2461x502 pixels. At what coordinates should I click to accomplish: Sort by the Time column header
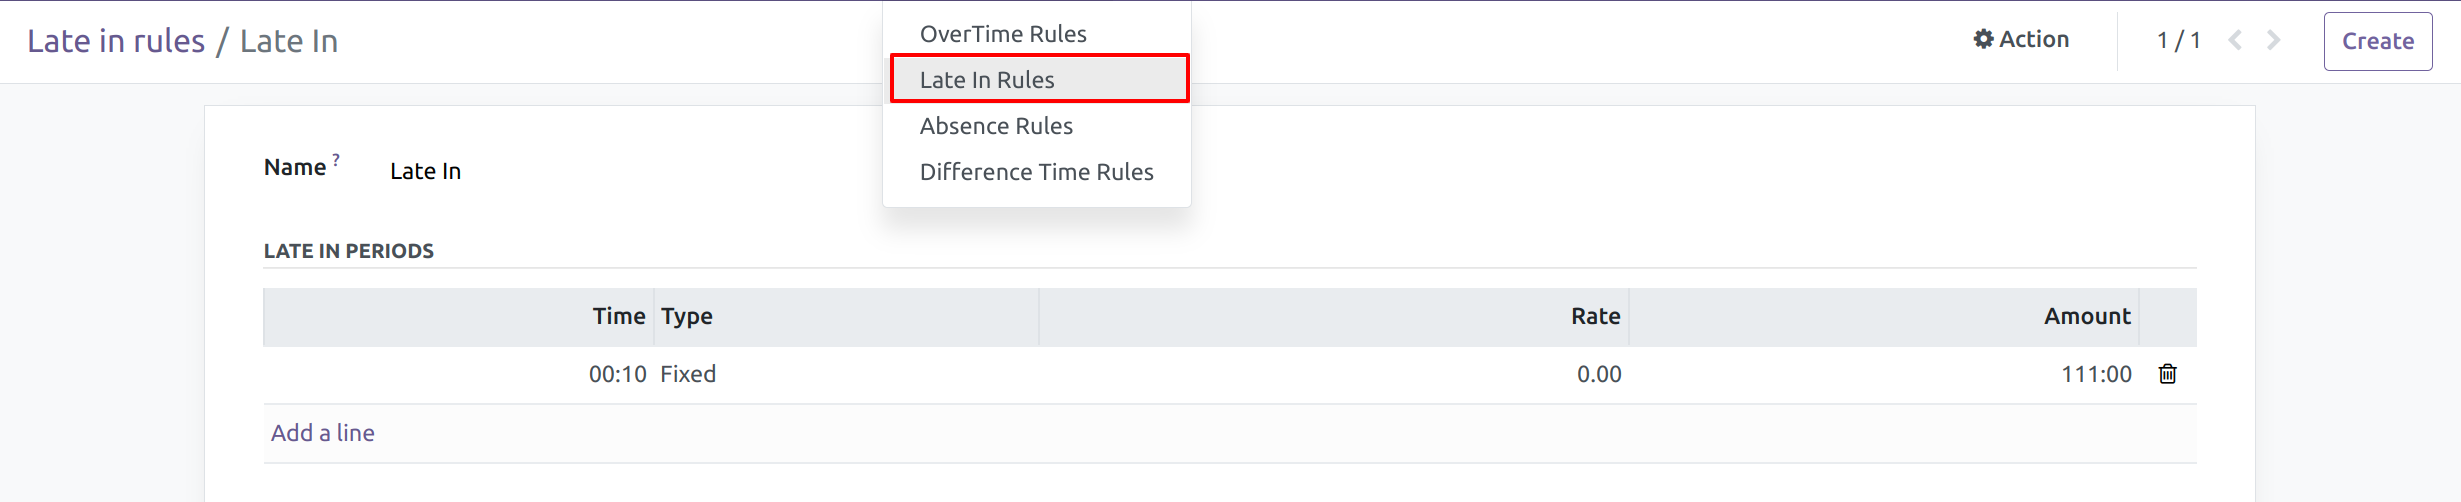click(x=618, y=316)
